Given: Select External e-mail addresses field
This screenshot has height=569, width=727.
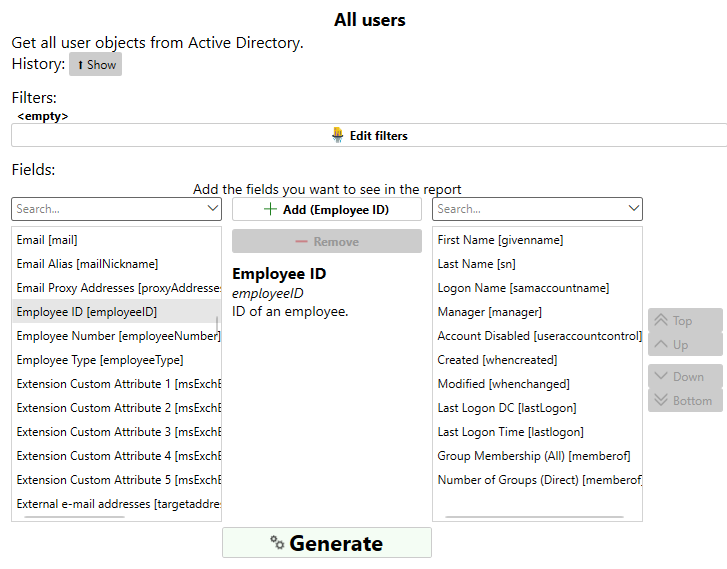Looking at the screenshot, I should point(116,504).
